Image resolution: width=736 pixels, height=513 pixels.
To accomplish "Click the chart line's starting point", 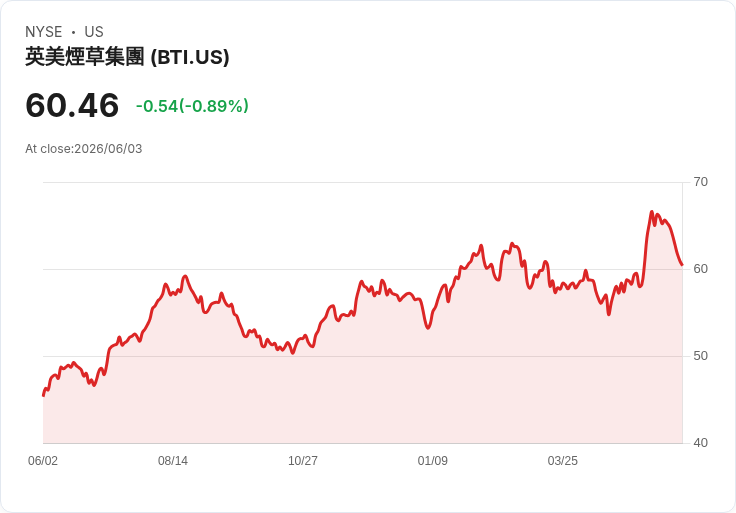I will [44, 395].
